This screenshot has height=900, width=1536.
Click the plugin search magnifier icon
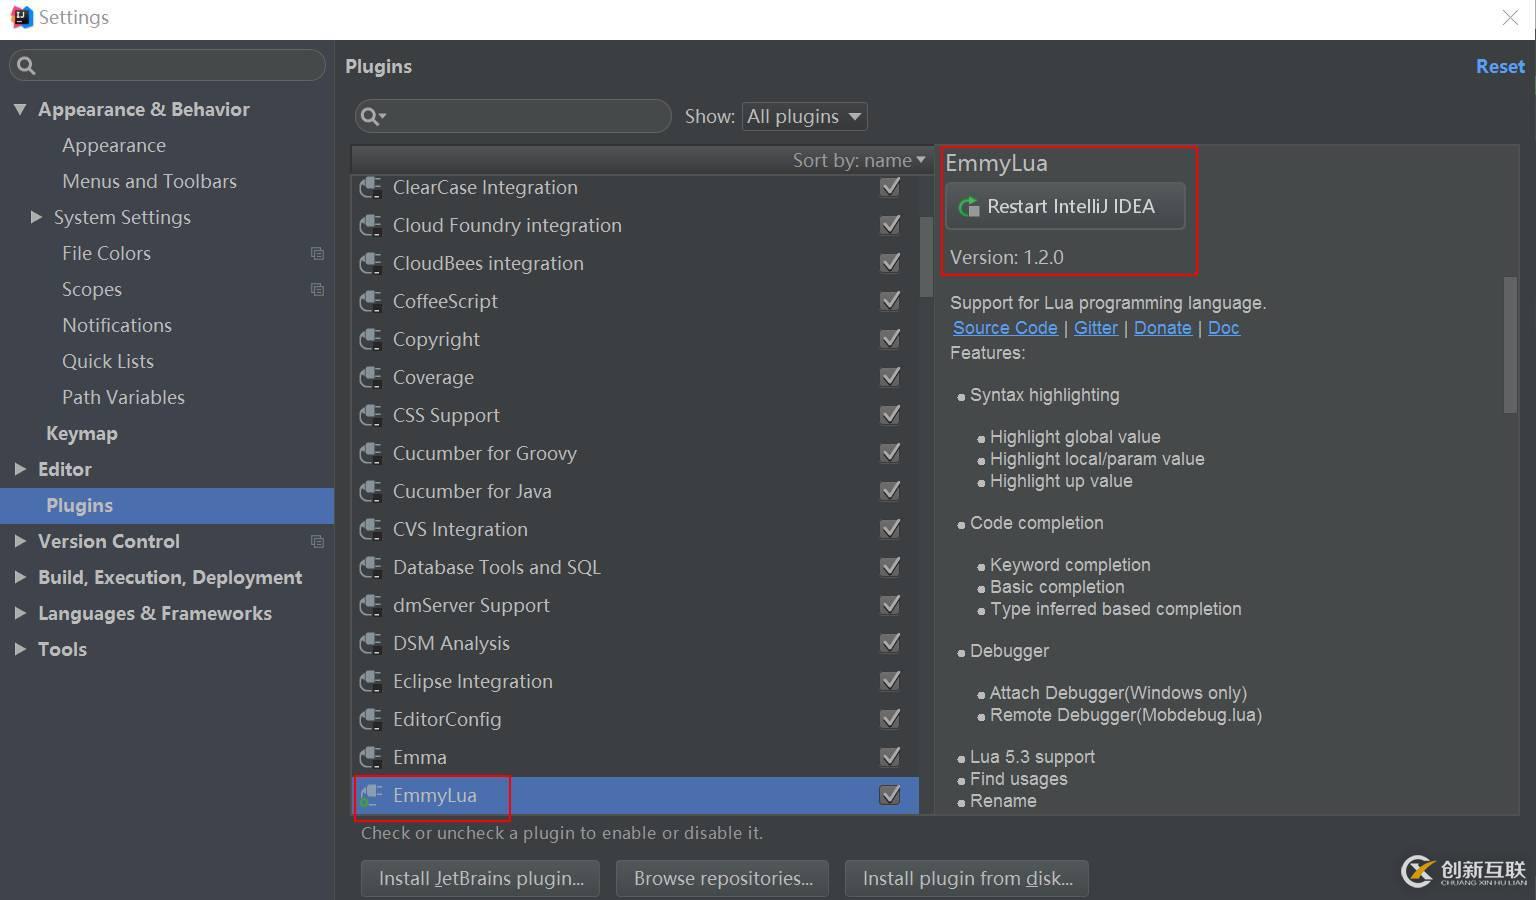(x=371, y=117)
